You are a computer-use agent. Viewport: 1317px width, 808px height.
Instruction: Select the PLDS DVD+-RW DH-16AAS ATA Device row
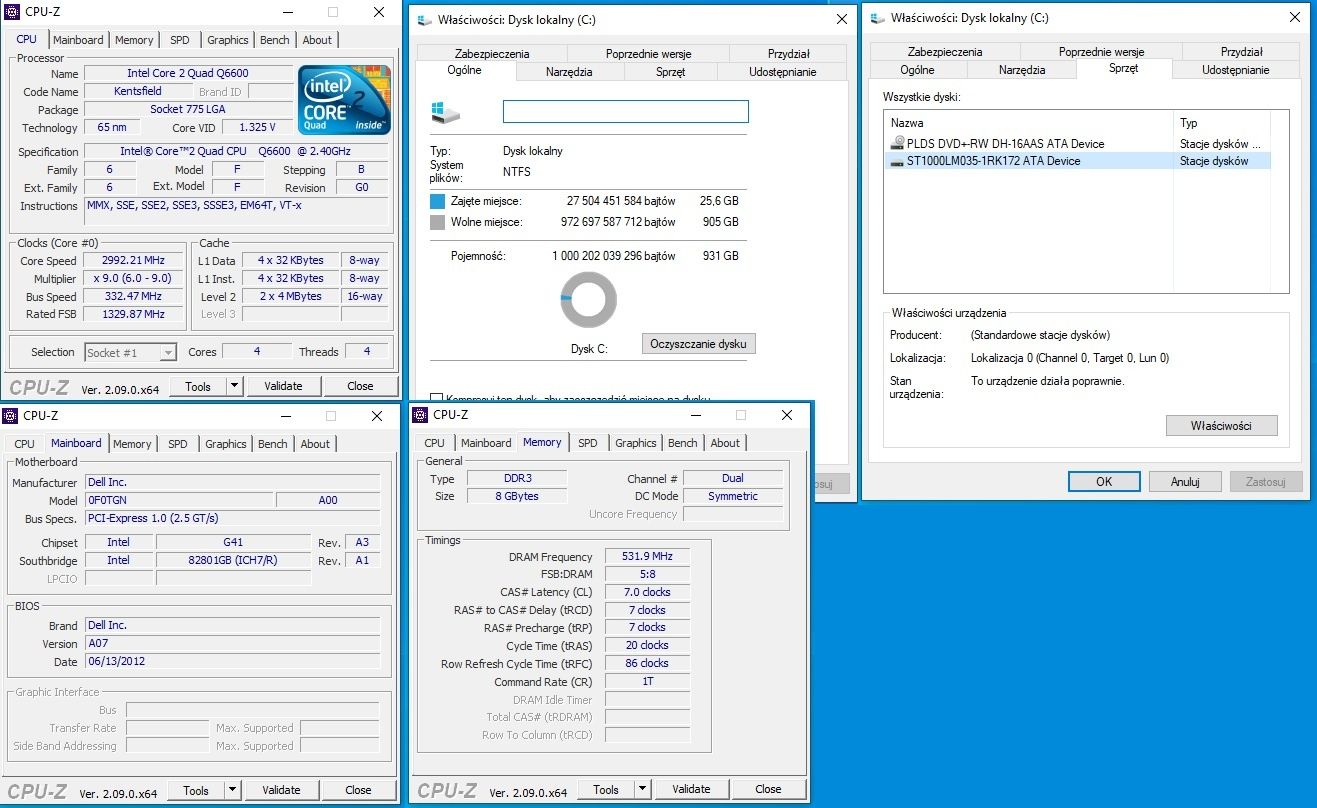(1079, 144)
